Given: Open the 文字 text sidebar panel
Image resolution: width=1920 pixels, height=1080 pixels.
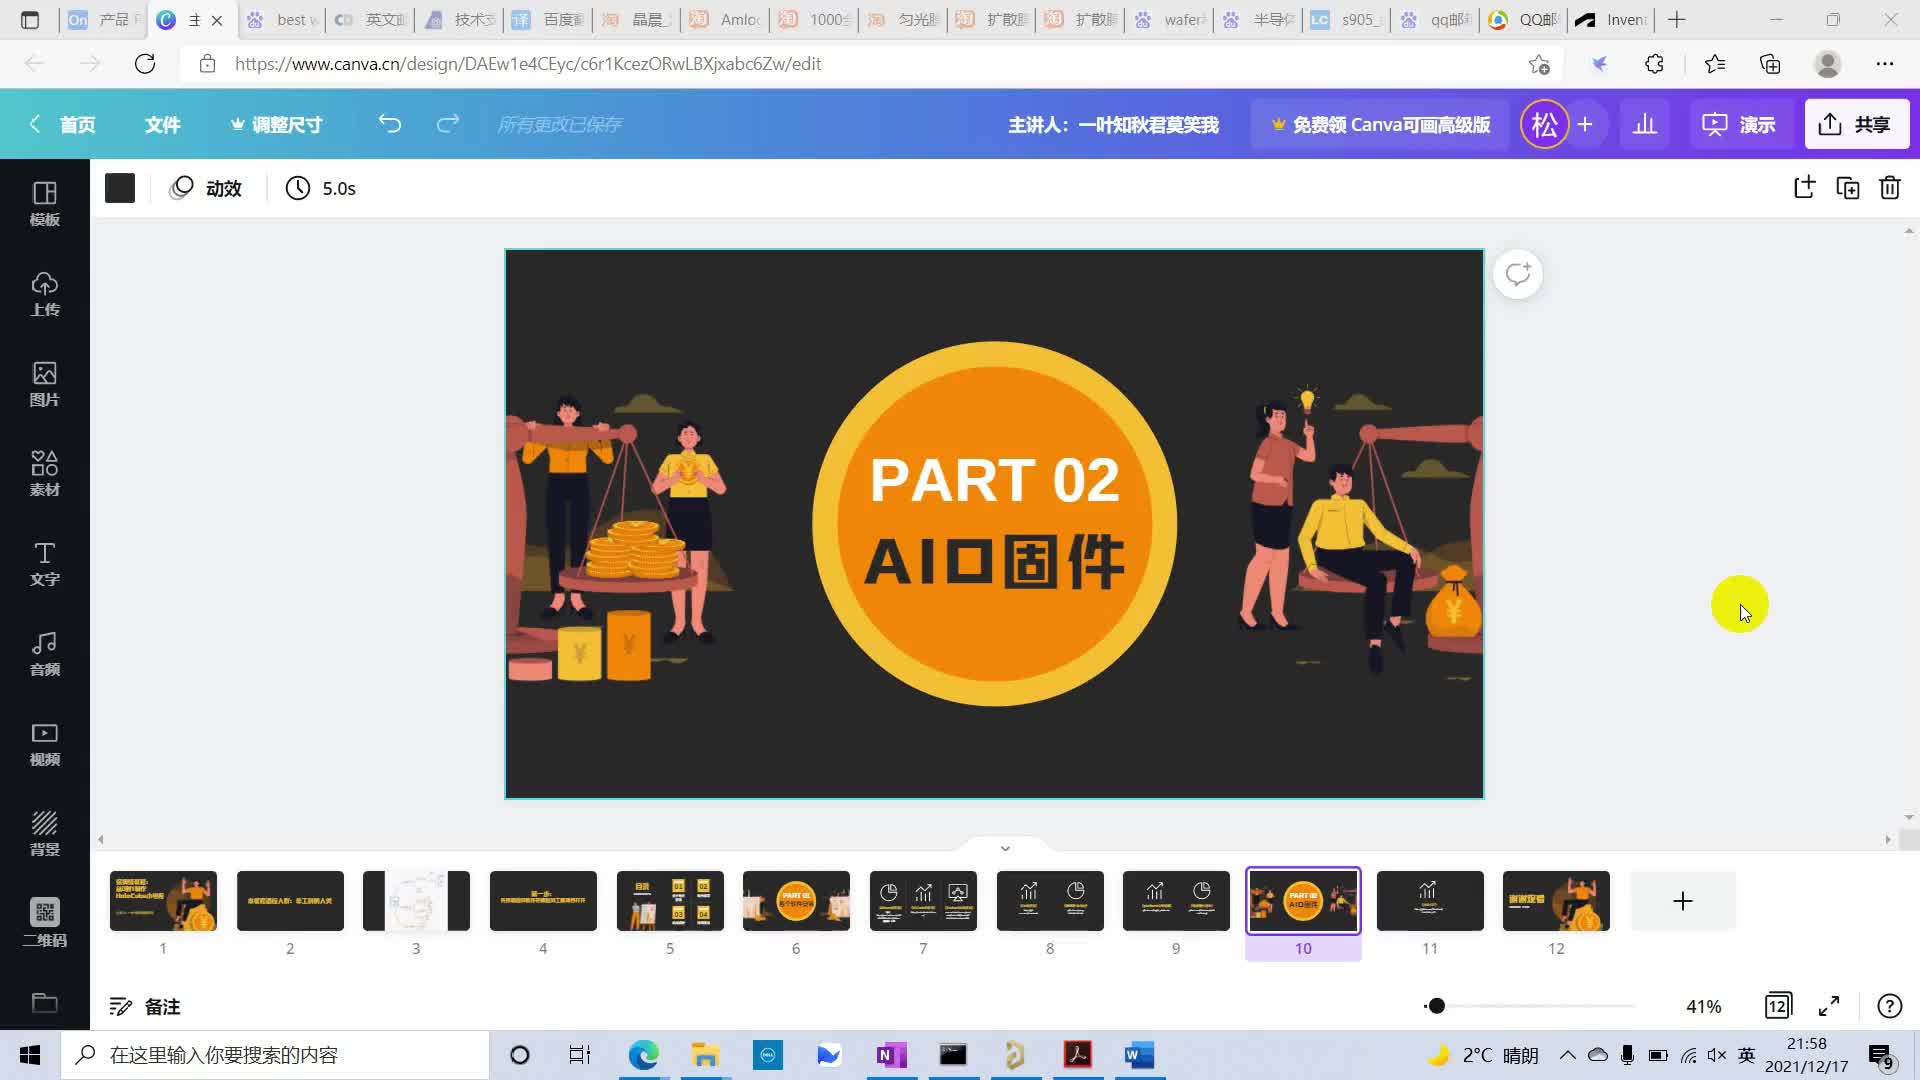Looking at the screenshot, I should point(44,564).
